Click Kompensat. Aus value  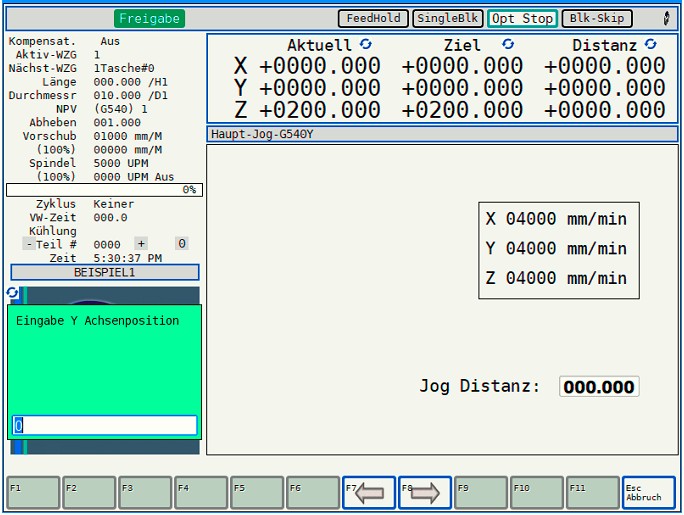110,41
